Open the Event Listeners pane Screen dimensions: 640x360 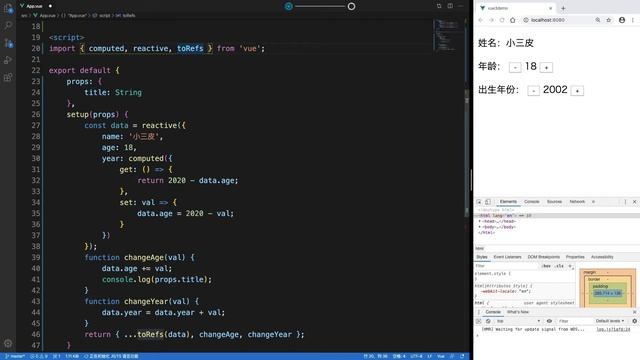click(x=507, y=257)
